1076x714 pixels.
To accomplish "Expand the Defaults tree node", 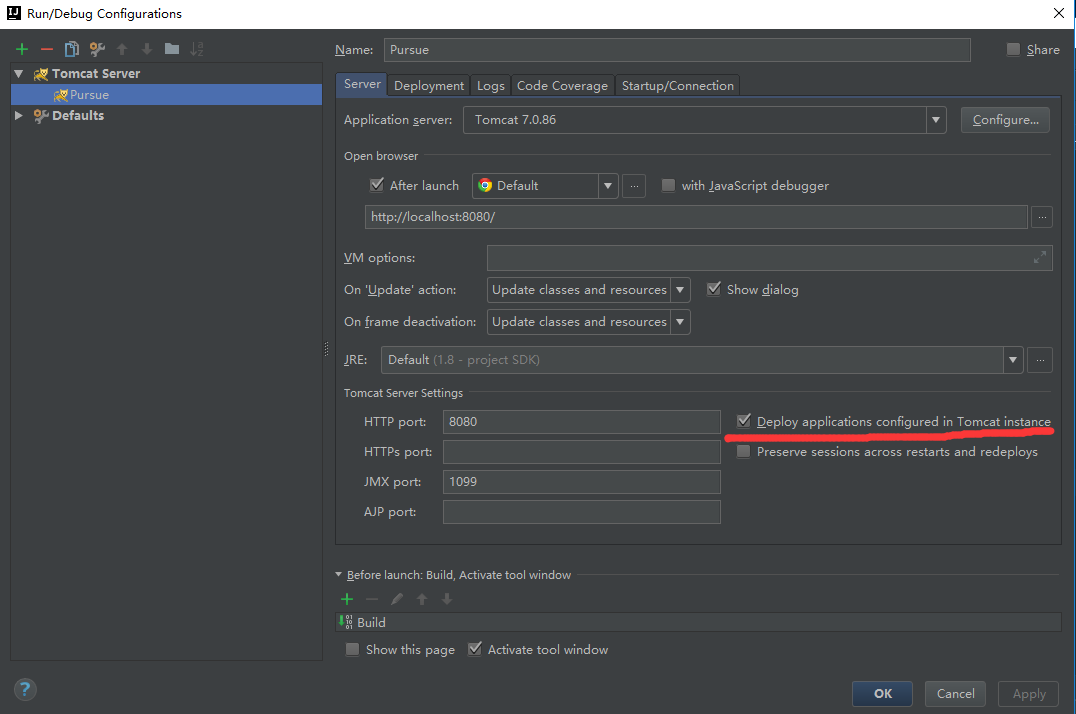I will point(19,115).
